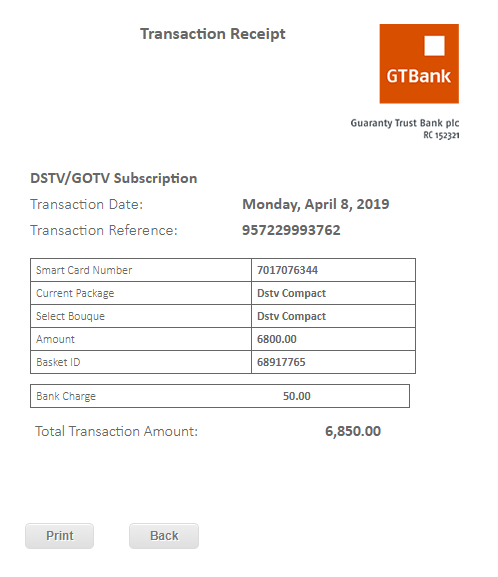
Task: Click the Bank Charge label
Action: pos(66,396)
